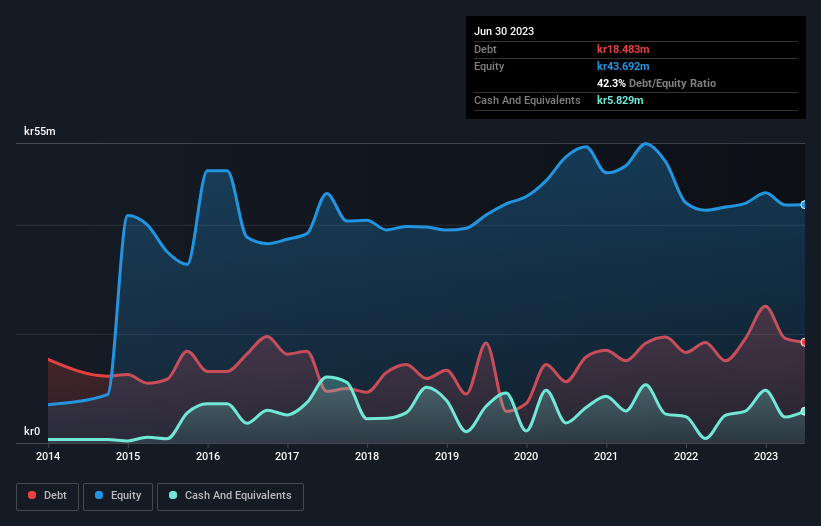Toggle the Cash And Equivalents legend button
Image resolution: width=821 pixels, height=526 pixels.
(230, 496)
